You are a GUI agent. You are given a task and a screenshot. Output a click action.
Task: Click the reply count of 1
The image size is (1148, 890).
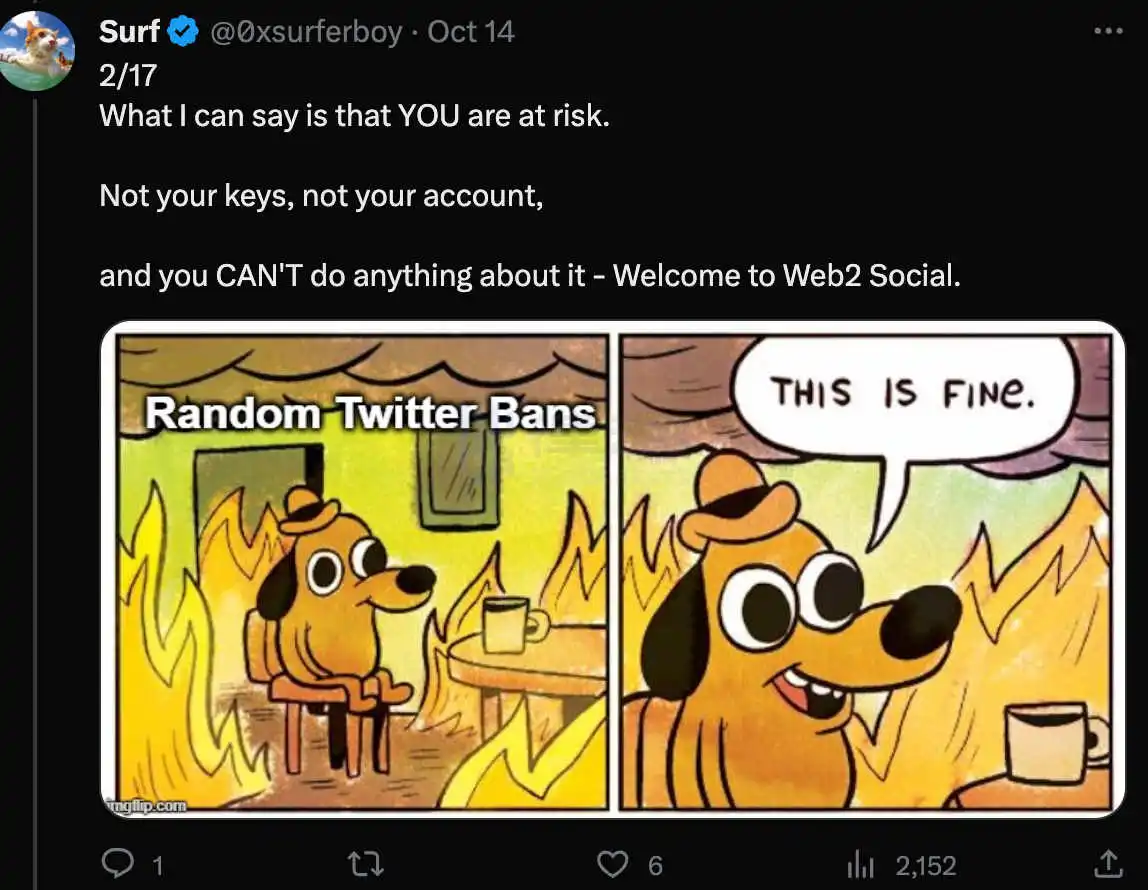tap(156, 865)
